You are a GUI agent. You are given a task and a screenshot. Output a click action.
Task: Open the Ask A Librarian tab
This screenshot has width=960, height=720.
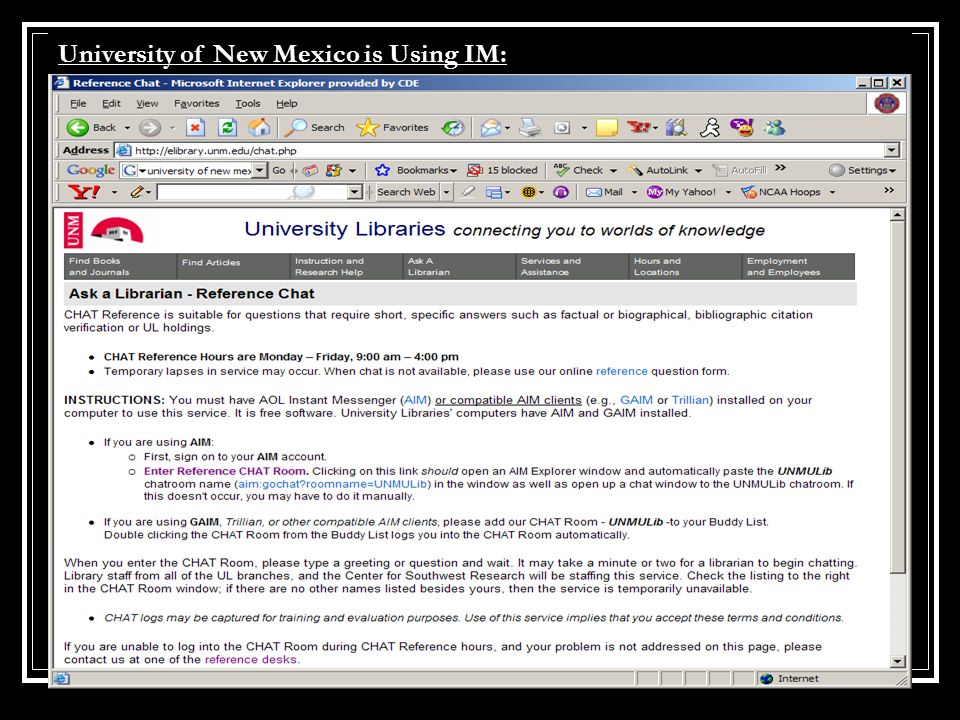coord(459,266)
